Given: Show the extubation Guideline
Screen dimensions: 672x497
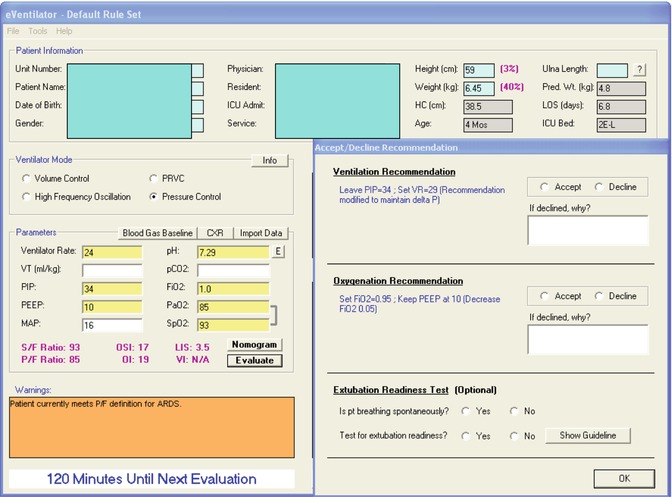Looking at the screenshot, I should coord(588,436).
